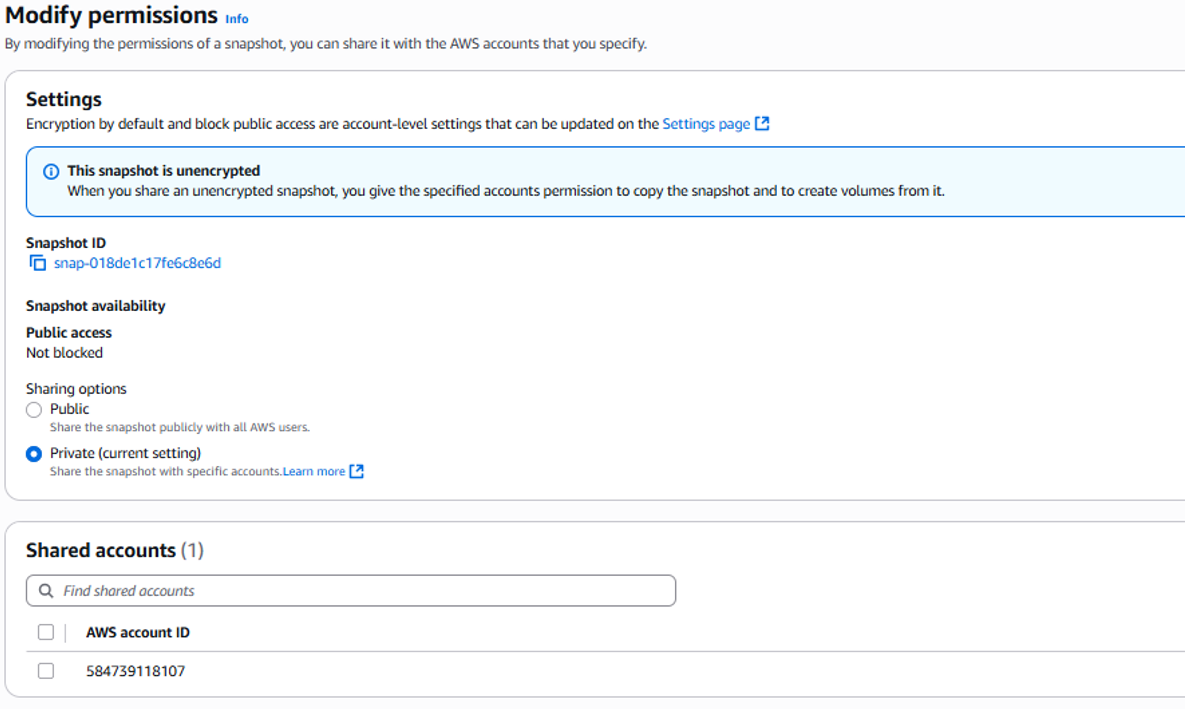Click the magnifier icon in search box

[46, 591]
